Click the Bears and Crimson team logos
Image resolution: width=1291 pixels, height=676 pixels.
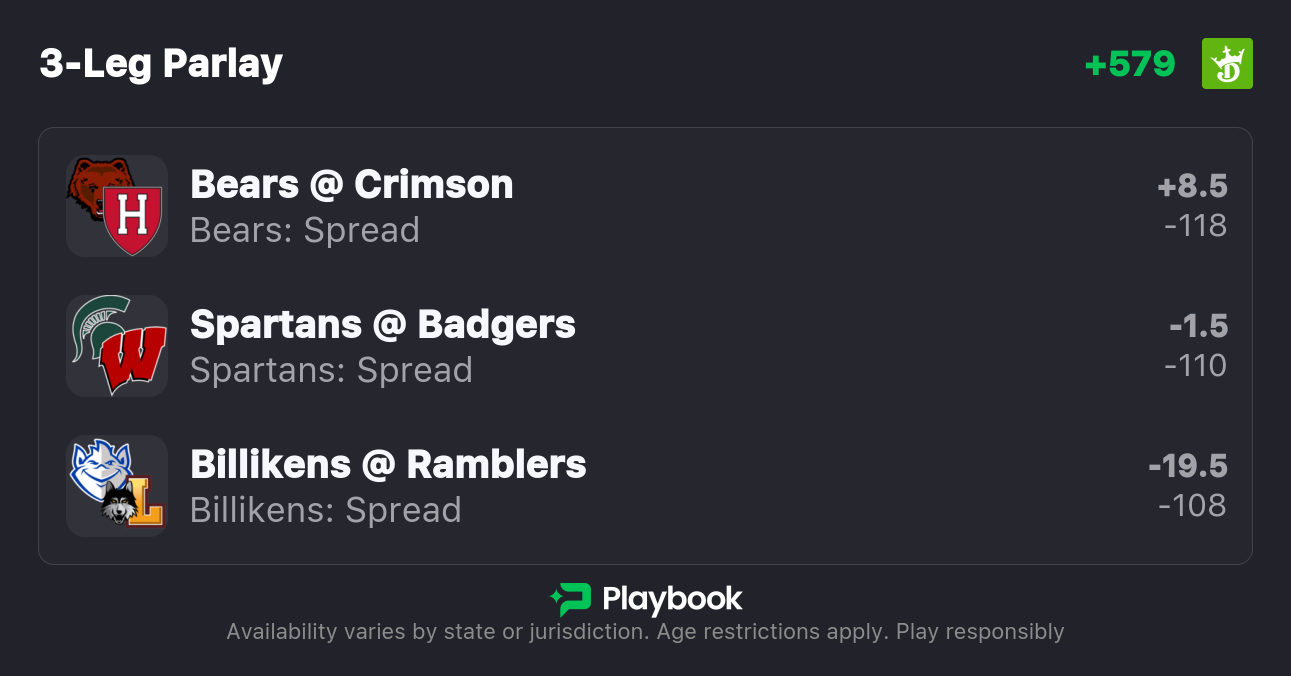tap(116, 206)
